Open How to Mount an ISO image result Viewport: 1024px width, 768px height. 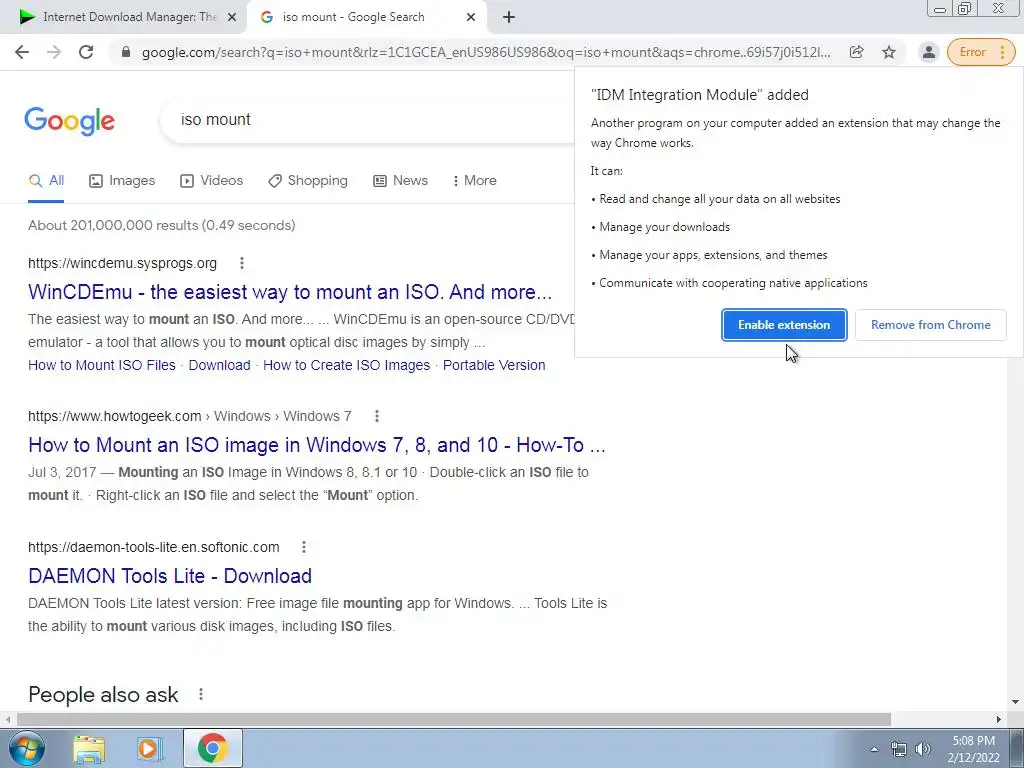pyautogui.click(x=317, y=445)
